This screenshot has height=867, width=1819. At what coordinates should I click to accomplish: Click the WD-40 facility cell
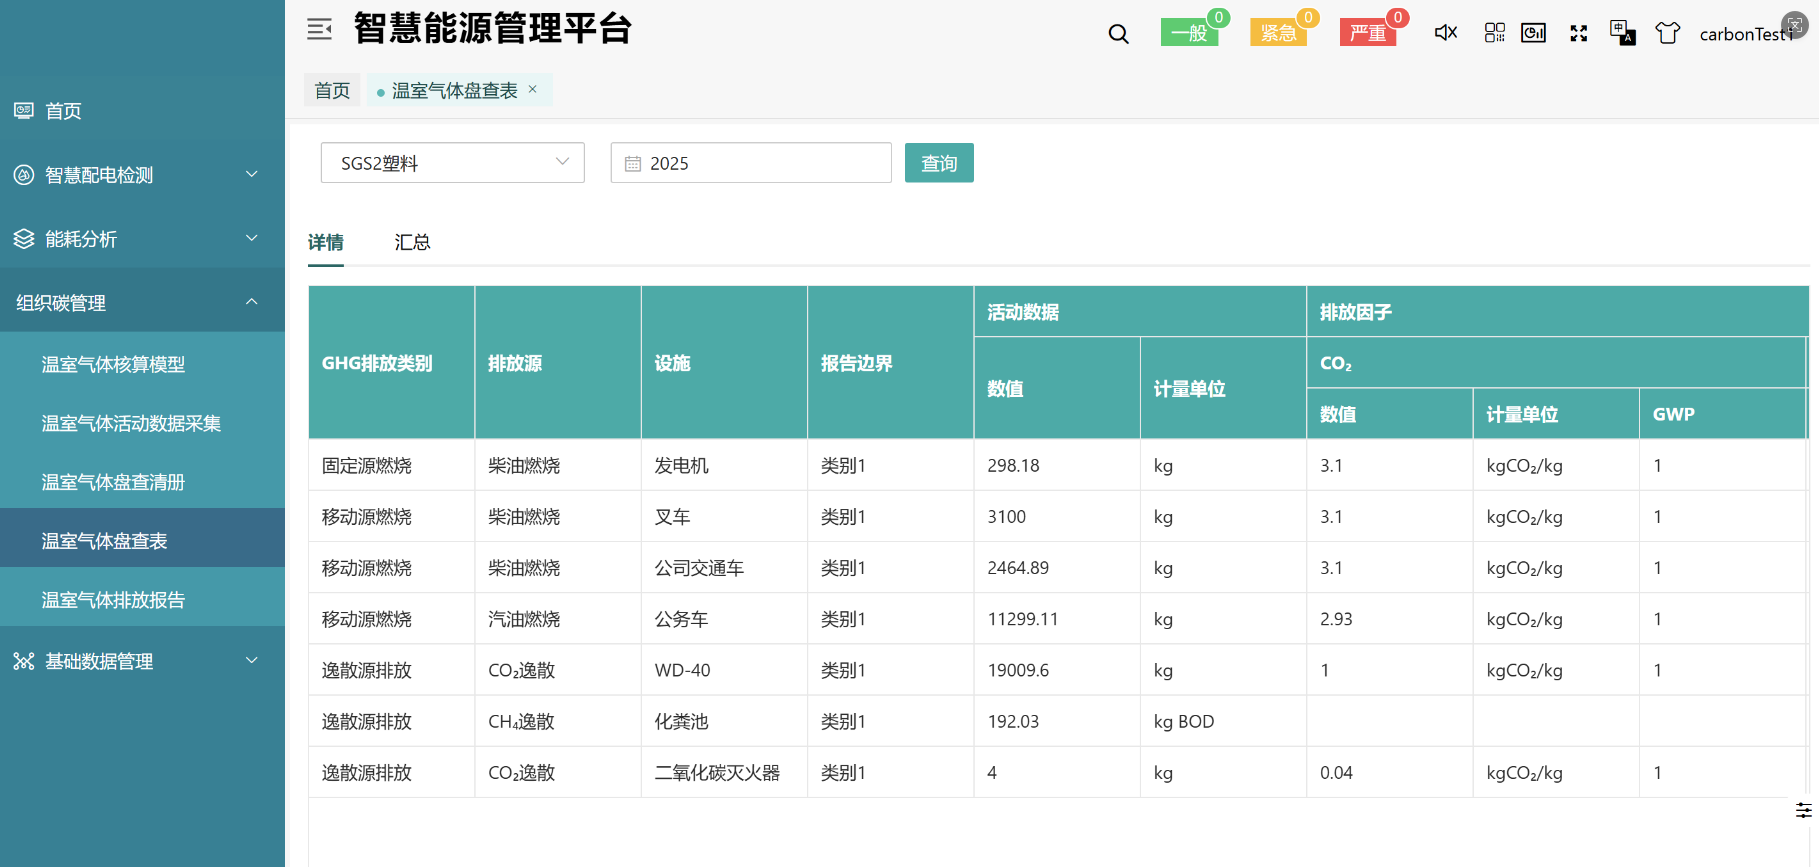tap(724, 670)
